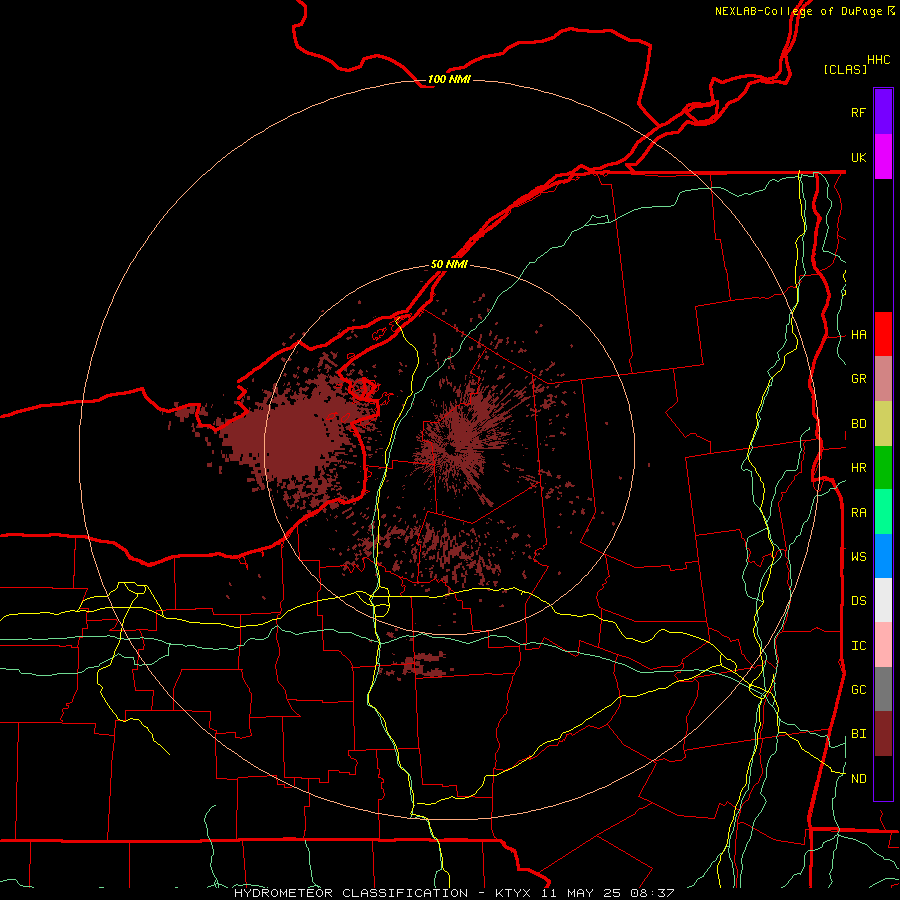Click the GR legend label
The image size is (900, 900).
coord(858,379)
